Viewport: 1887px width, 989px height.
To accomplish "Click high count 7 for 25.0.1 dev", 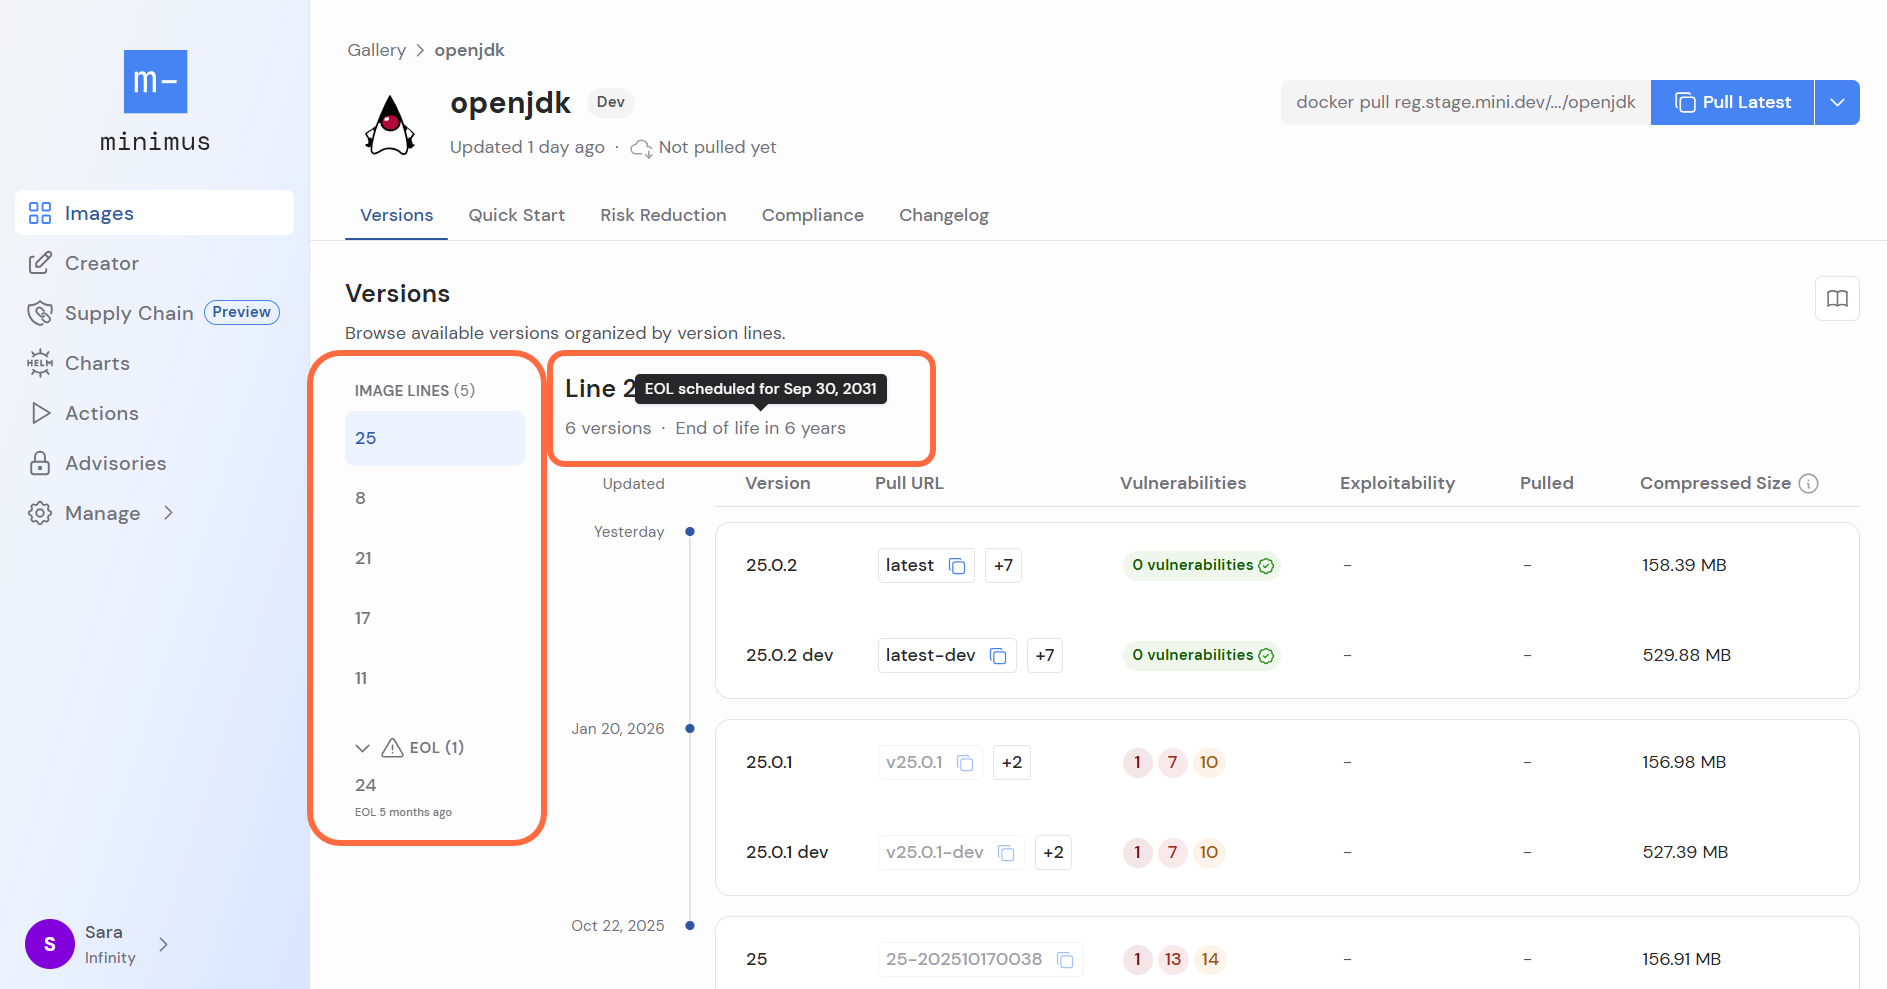I will (1173, 853).
